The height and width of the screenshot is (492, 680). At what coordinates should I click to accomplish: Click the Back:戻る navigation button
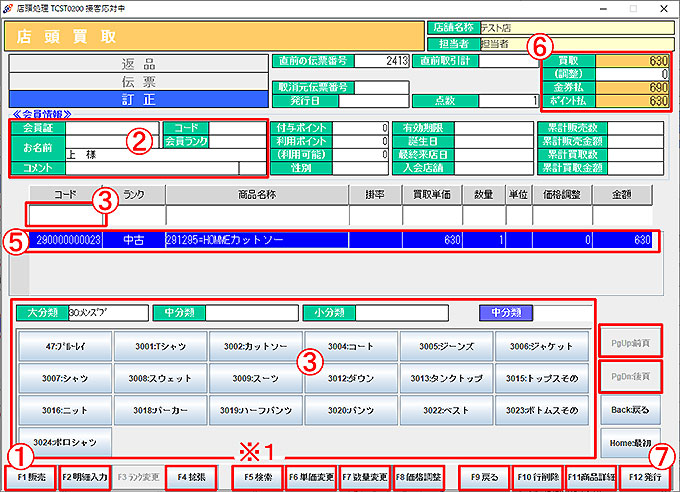pyautogui.click(x=630, y=411)
